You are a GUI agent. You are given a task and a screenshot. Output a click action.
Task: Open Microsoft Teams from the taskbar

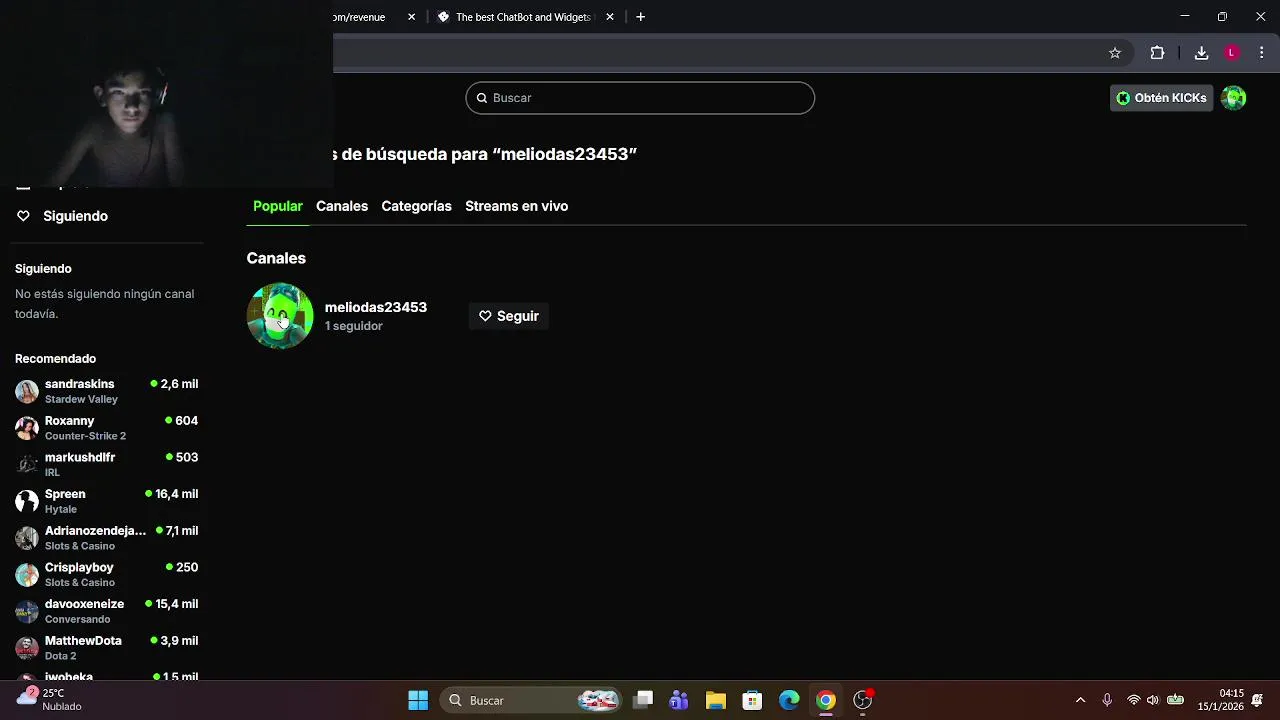point(679,700)
